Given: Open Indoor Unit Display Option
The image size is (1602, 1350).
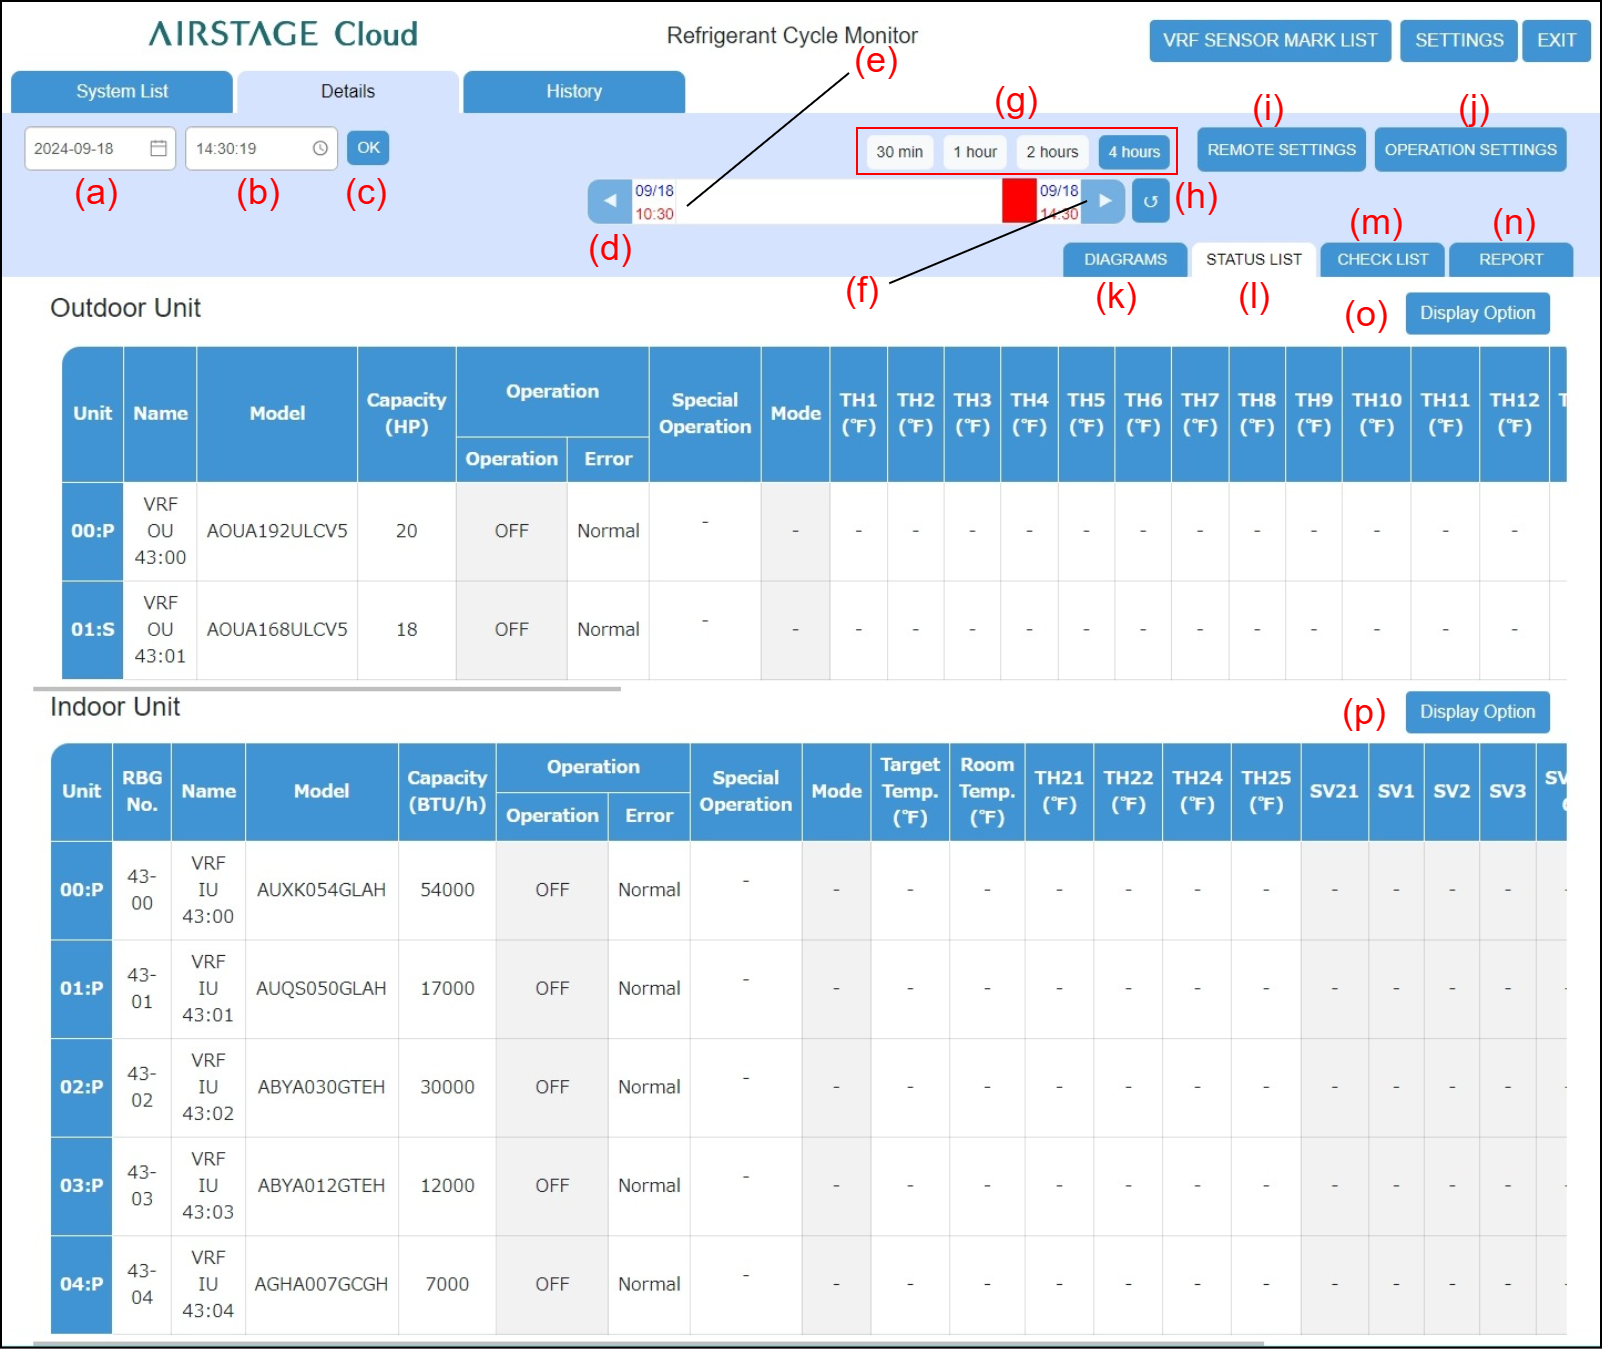Looking at the screenshot, I should [x=1477, y=712].
